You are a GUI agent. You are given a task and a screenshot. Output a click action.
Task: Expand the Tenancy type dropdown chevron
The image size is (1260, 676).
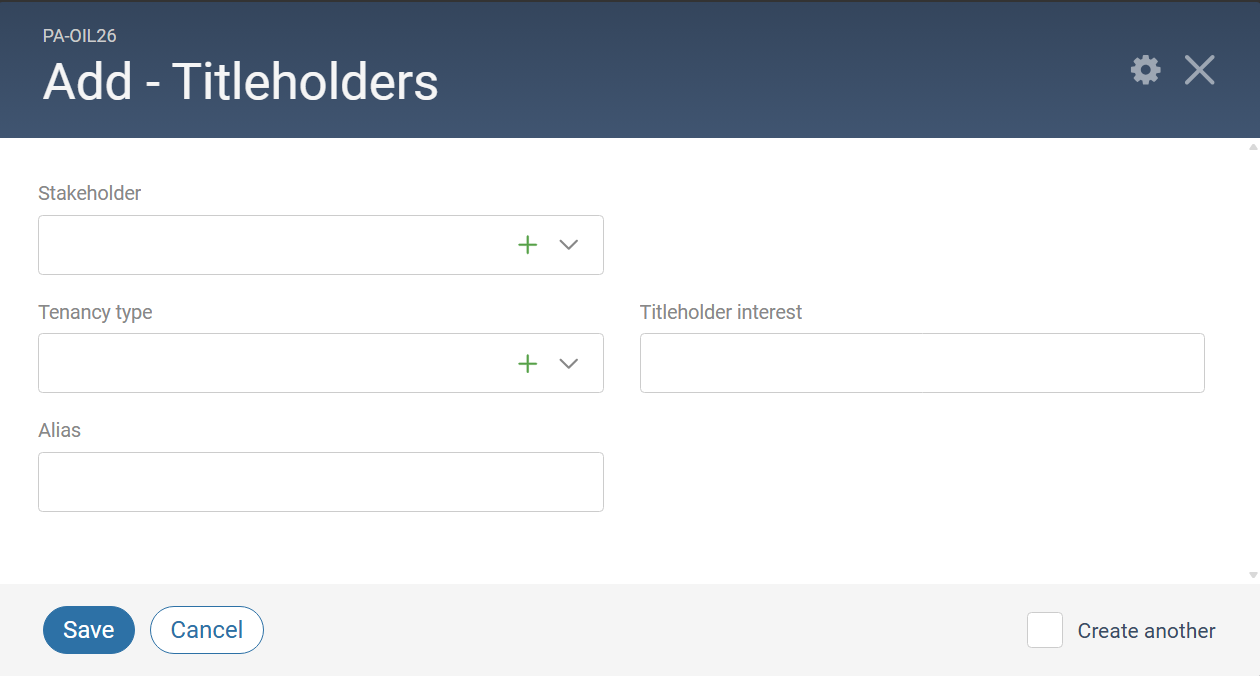tap(569, 363)
